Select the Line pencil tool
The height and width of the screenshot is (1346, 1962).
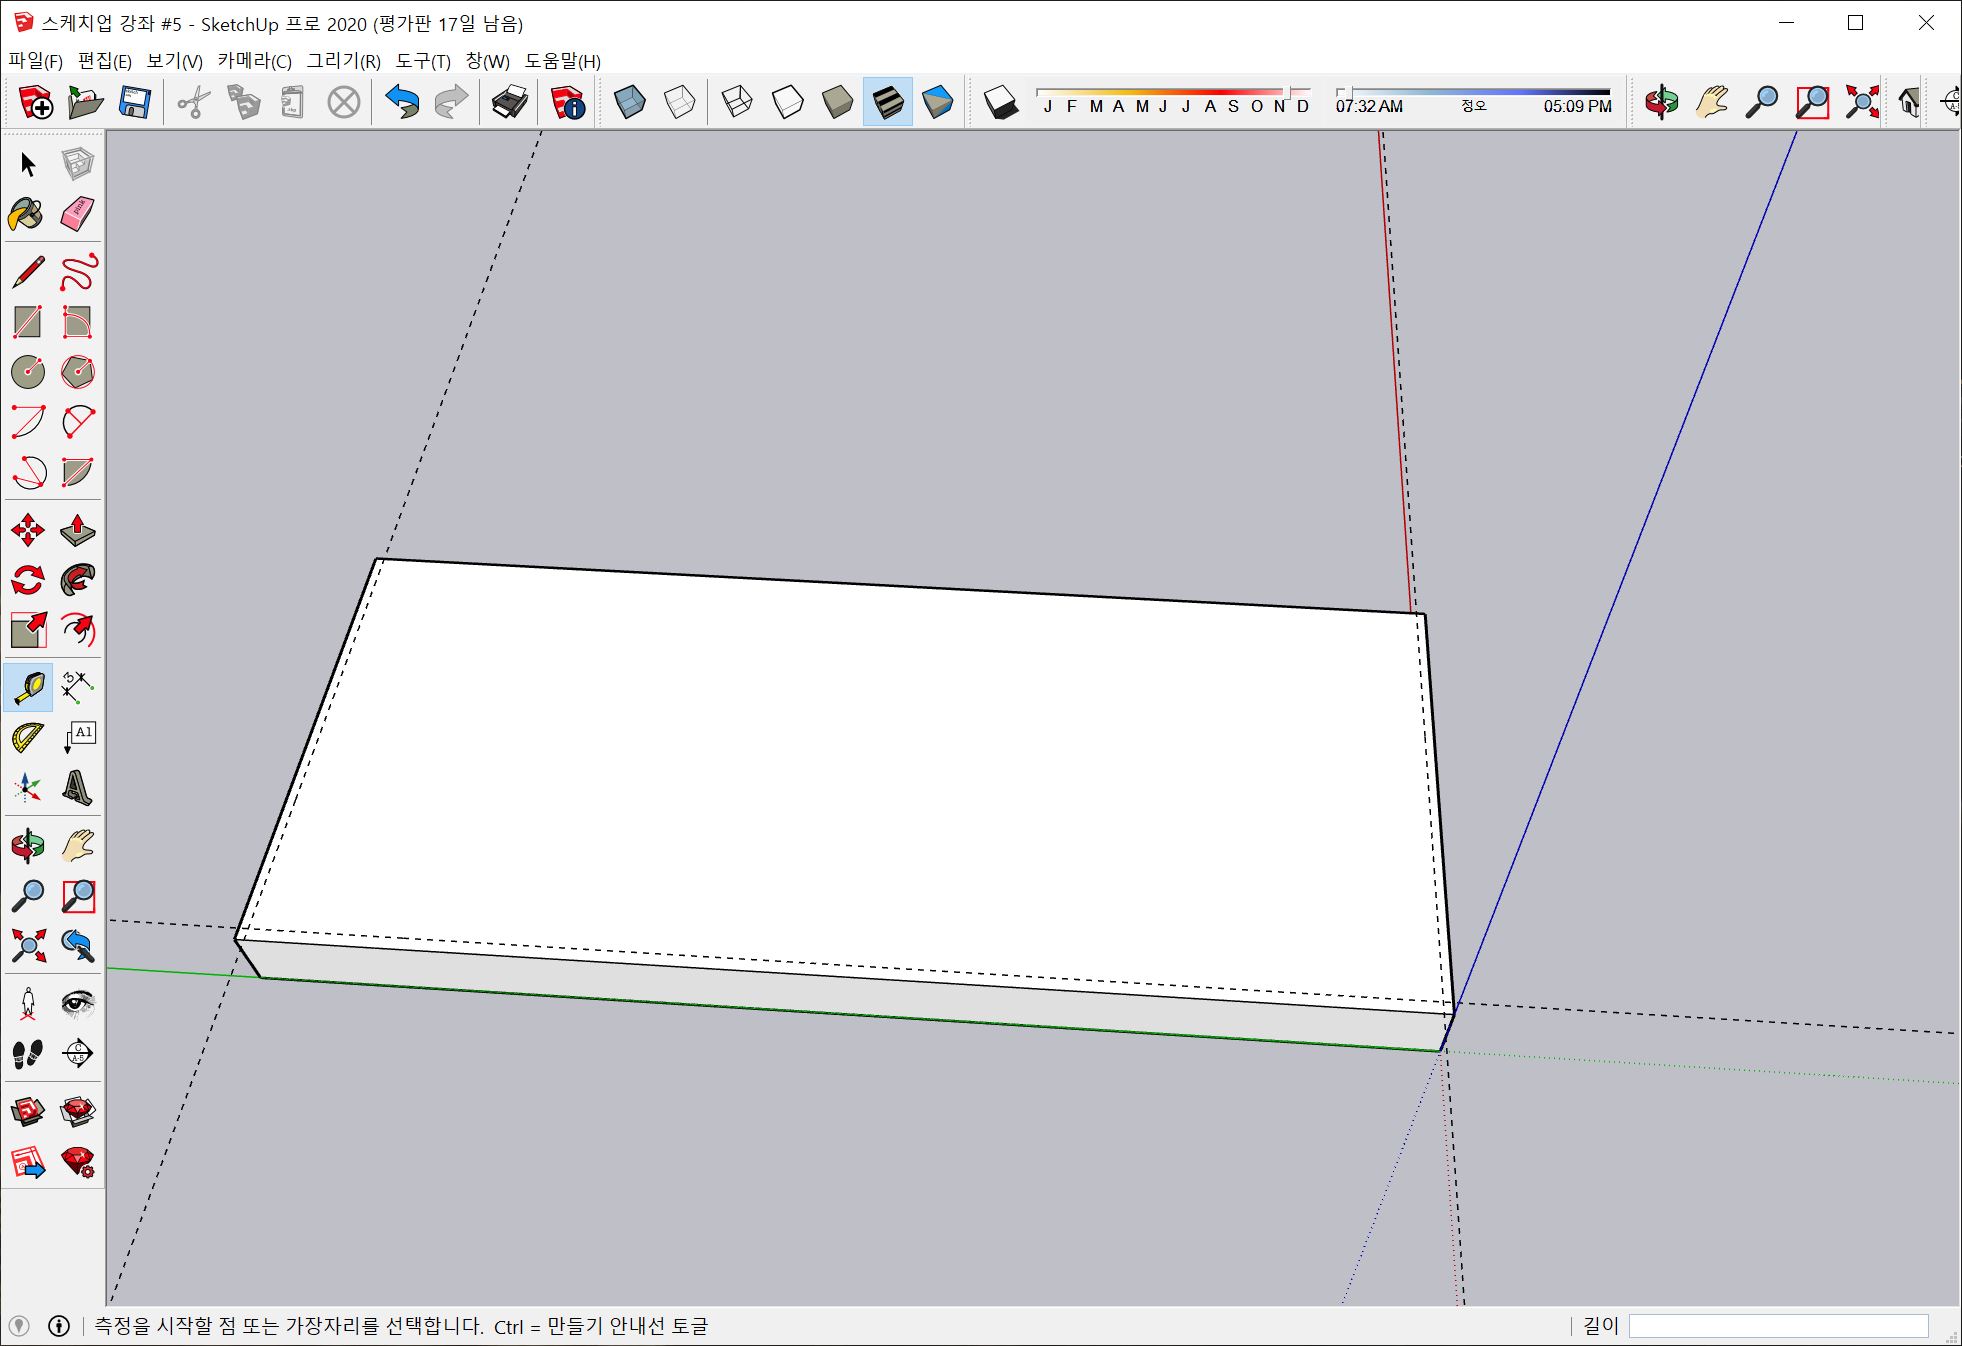click(27, 272)
